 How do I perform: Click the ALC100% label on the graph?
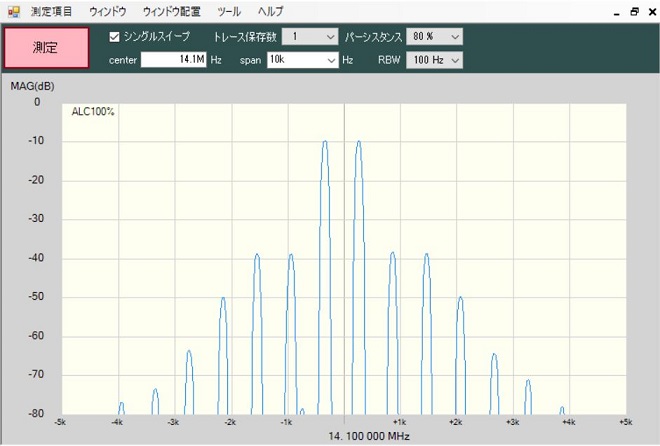click(93, 112)
